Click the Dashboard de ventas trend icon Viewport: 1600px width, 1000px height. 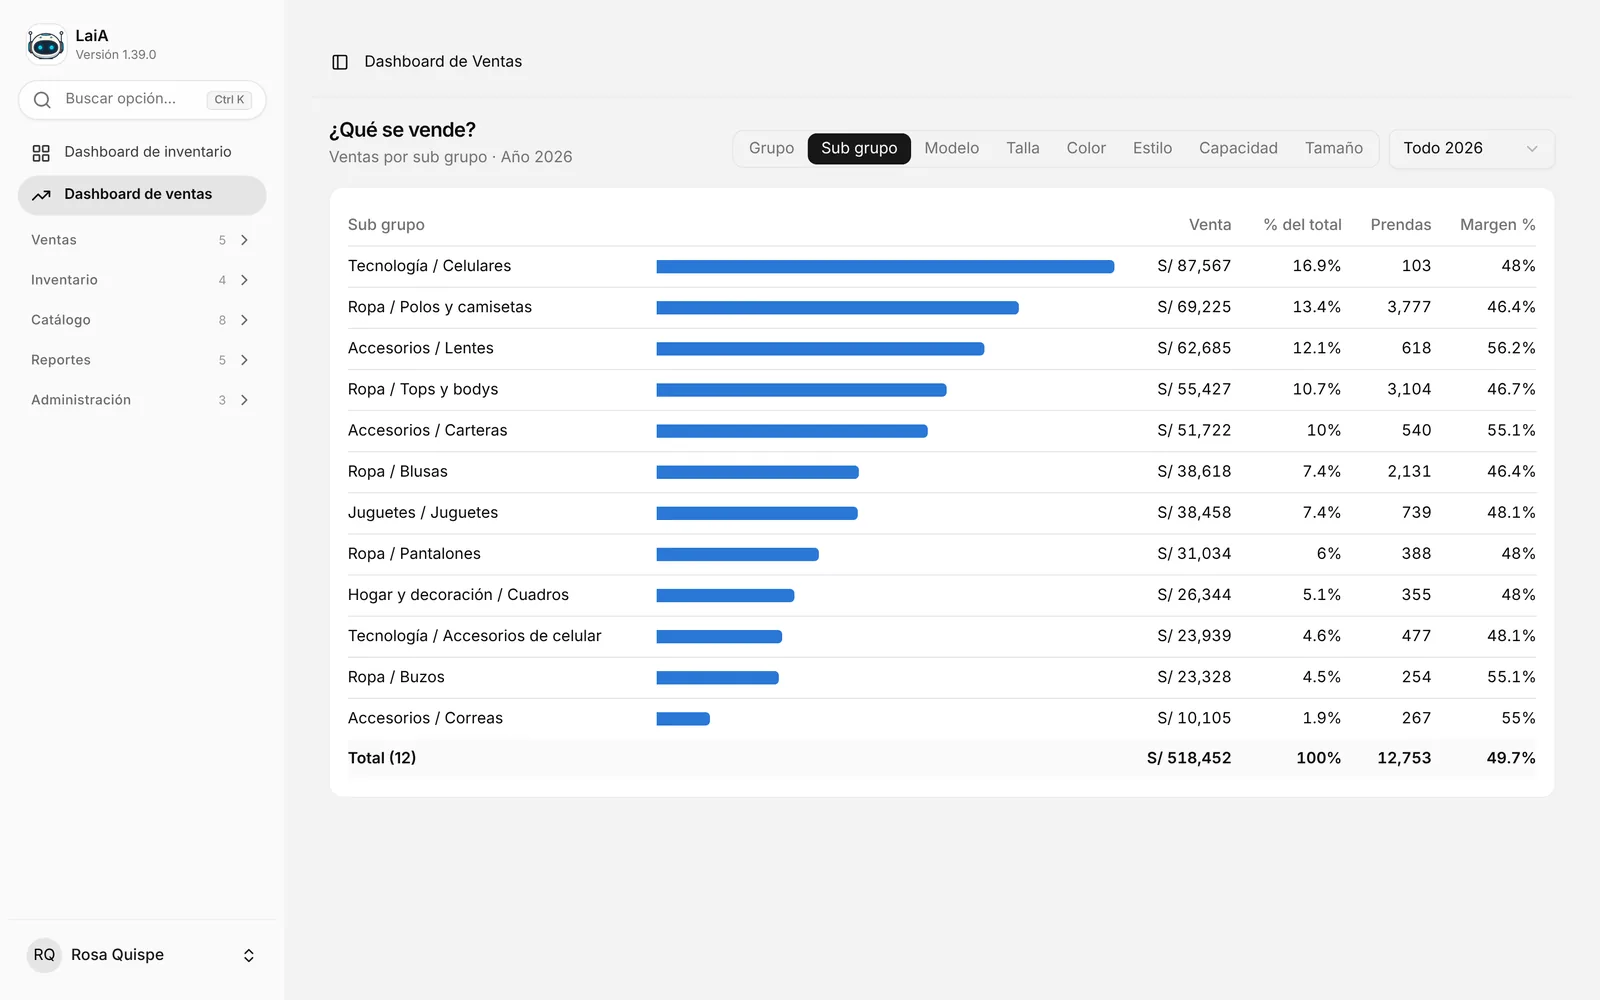tap(41, 195)
